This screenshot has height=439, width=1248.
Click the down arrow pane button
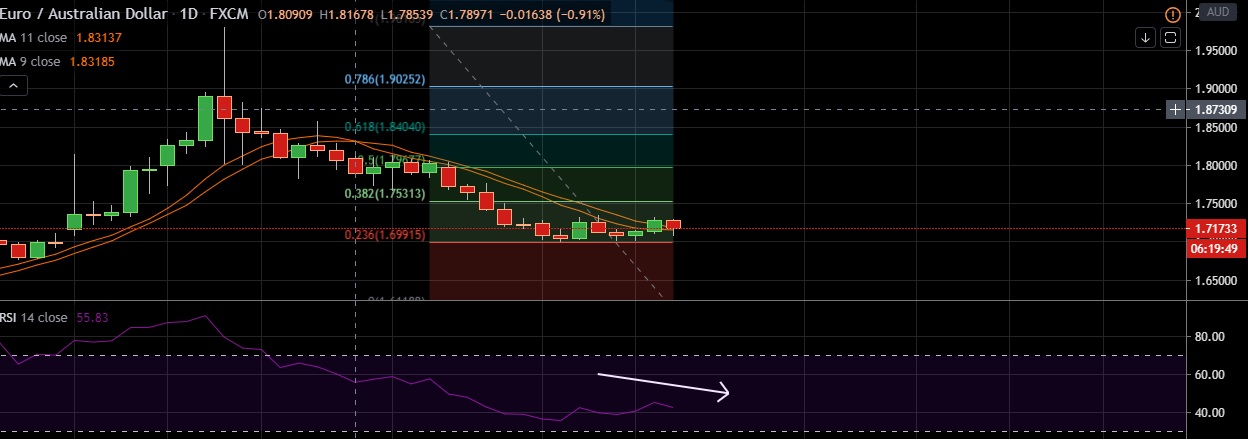(x=1146, y=38)
